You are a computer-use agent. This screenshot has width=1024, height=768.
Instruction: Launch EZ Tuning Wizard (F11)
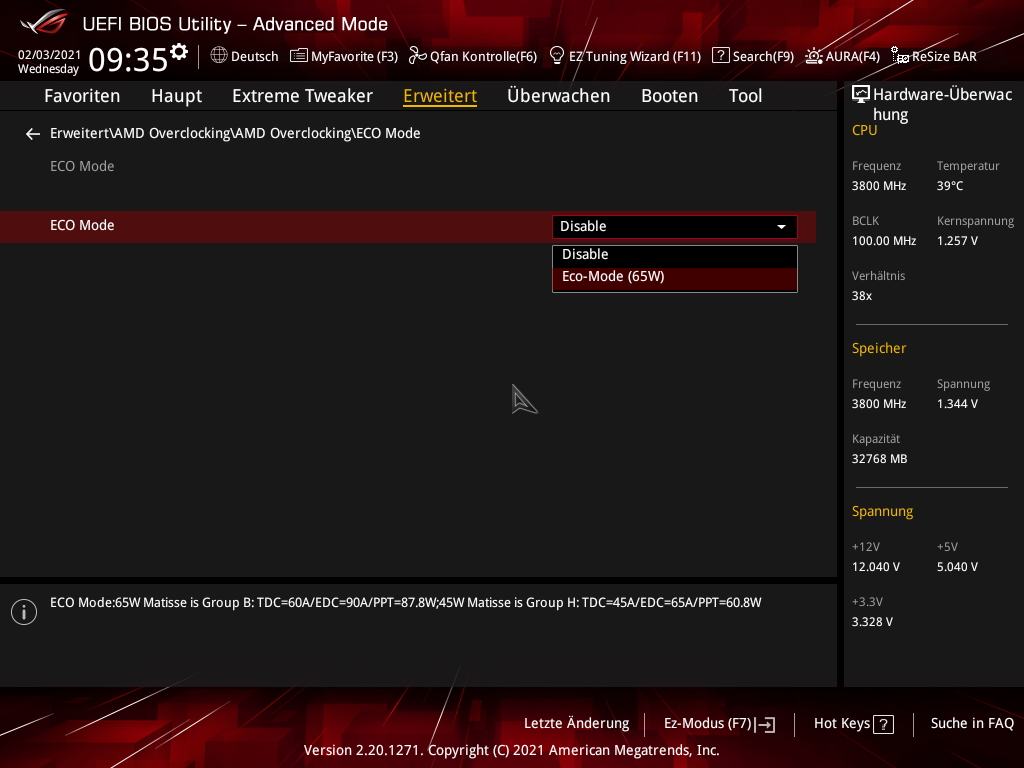pyautogui.click(x=625, y=56)
